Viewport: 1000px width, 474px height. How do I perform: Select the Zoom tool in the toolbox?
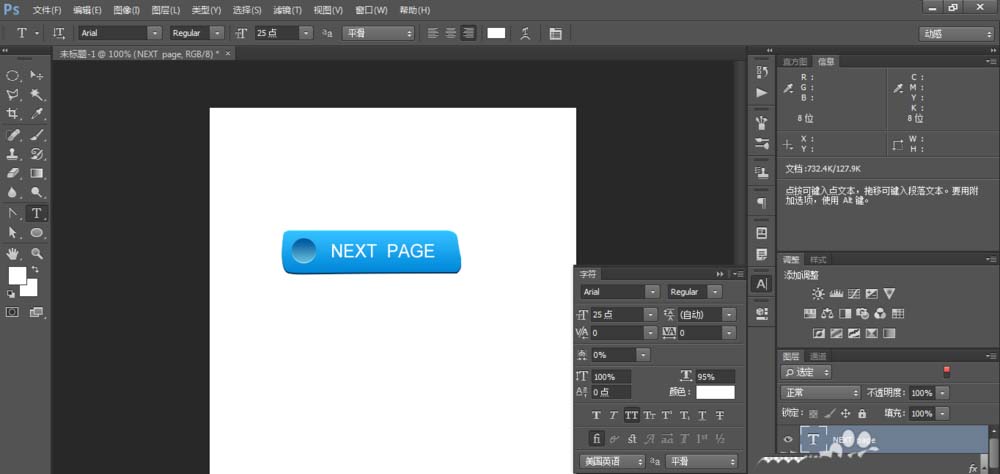click(37, 253)
